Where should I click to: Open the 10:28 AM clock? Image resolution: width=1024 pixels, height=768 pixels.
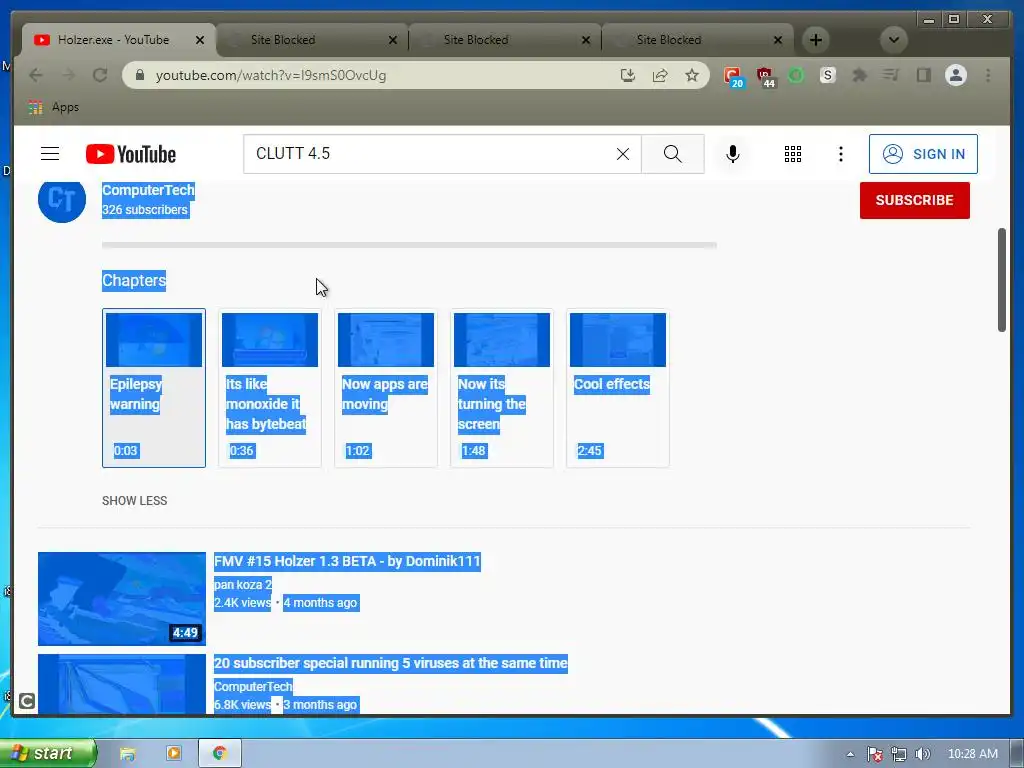(972, 754)
